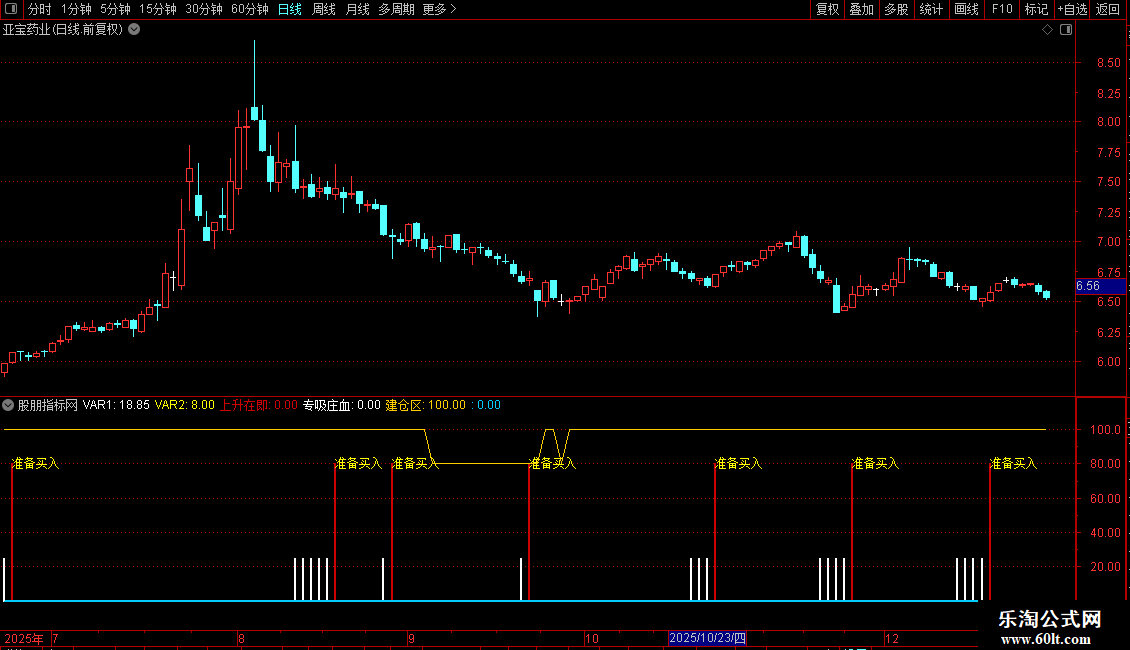Open F10 company information
Screen dimensions: 1130x650
click(x=1002, y=9)
